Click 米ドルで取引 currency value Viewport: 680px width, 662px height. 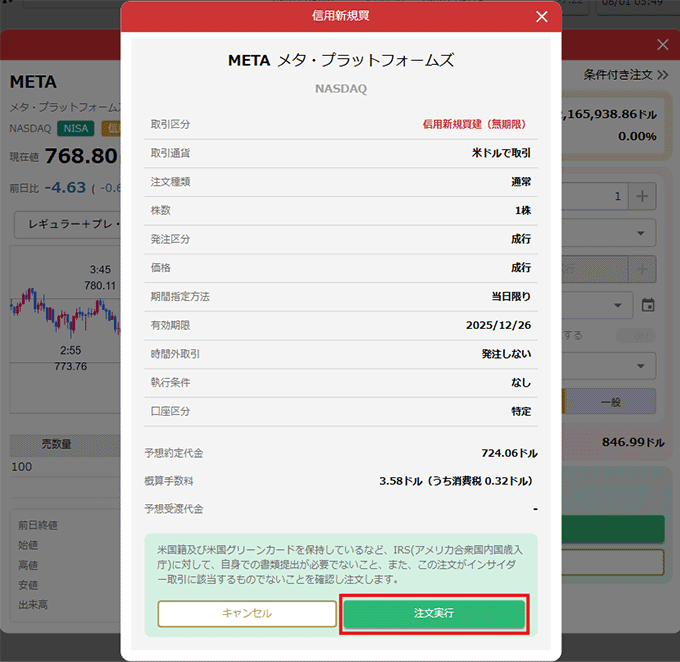coord(501,153)
